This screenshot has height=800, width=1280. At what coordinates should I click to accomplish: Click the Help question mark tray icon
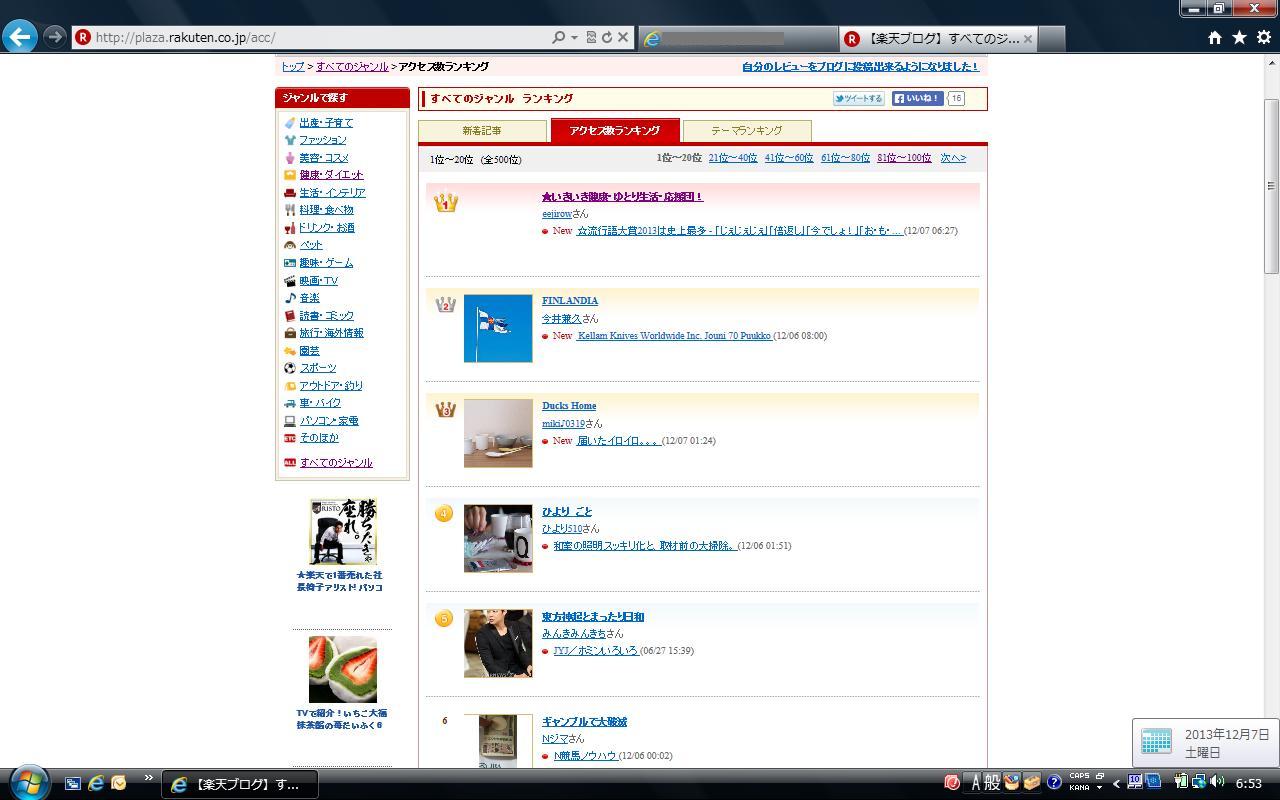(1054, 783)
